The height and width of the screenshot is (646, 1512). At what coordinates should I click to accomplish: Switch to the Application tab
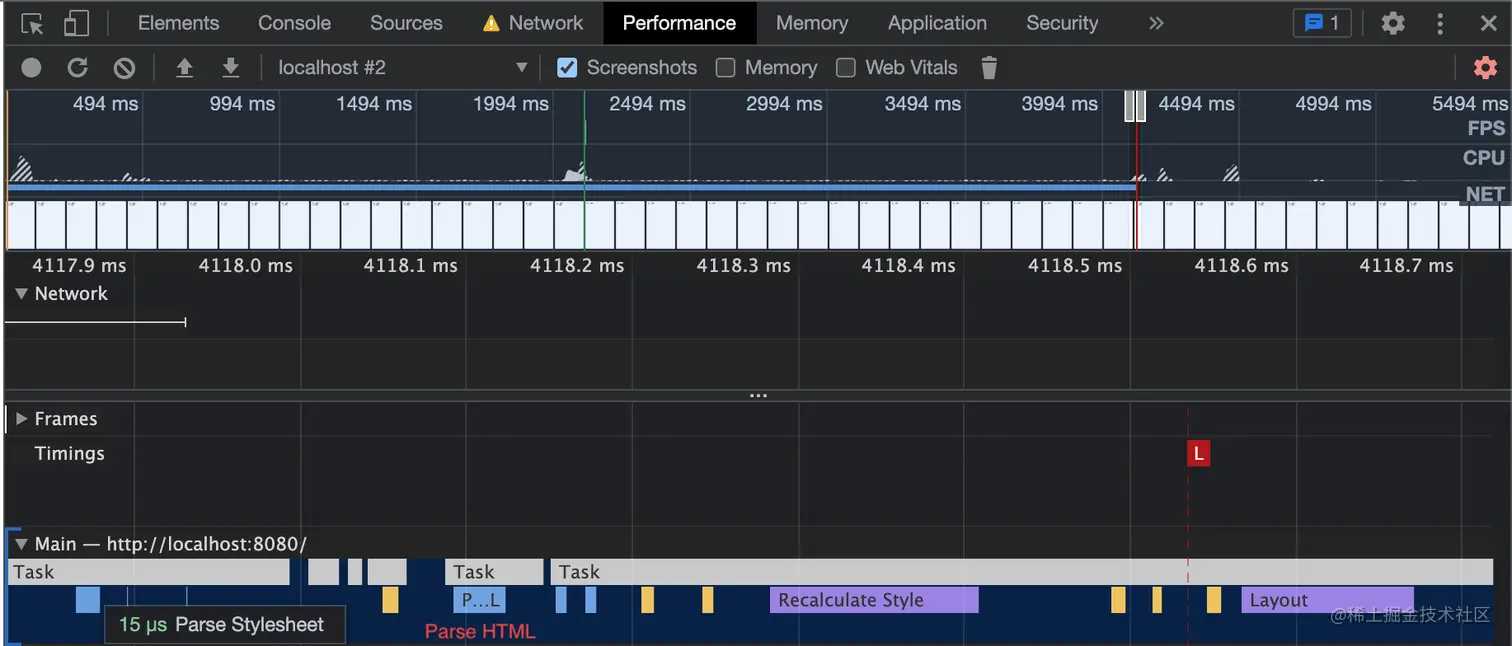[x=937, y=23]
